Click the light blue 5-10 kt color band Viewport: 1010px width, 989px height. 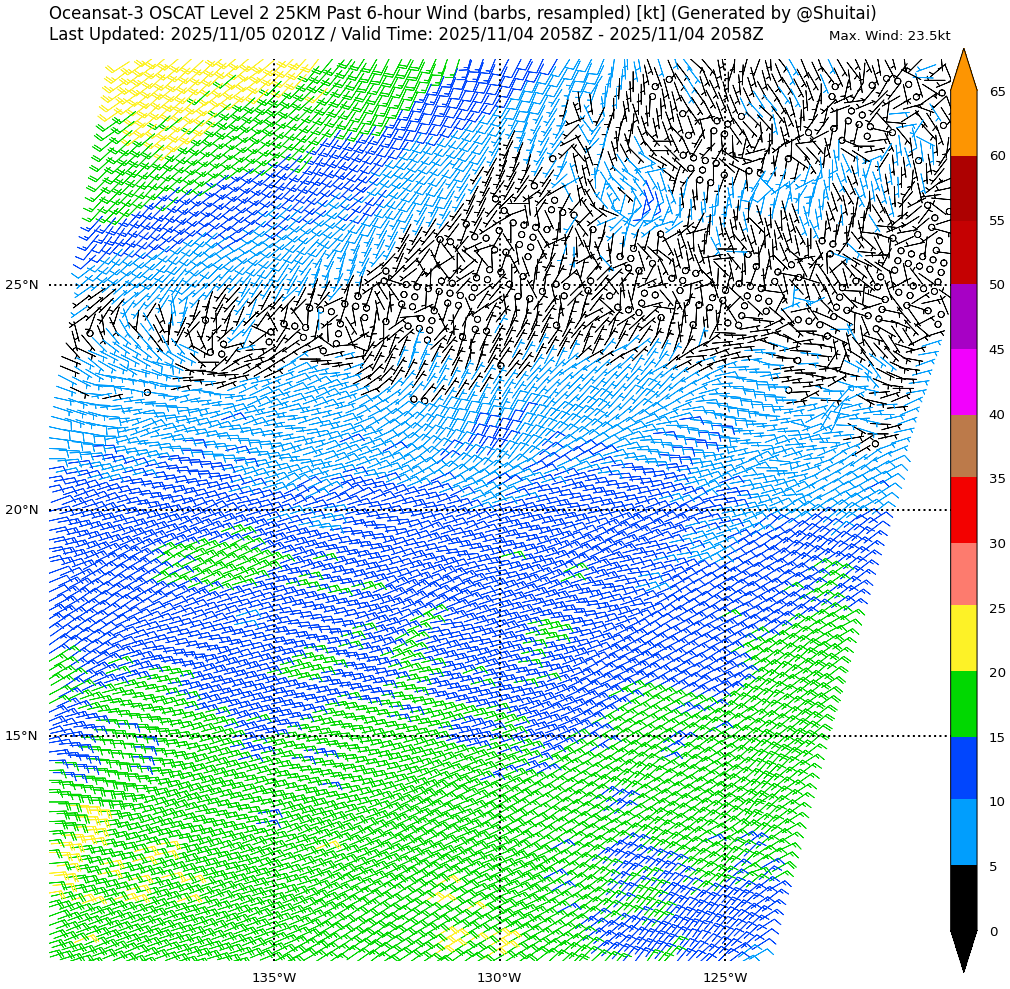(963, 832)
